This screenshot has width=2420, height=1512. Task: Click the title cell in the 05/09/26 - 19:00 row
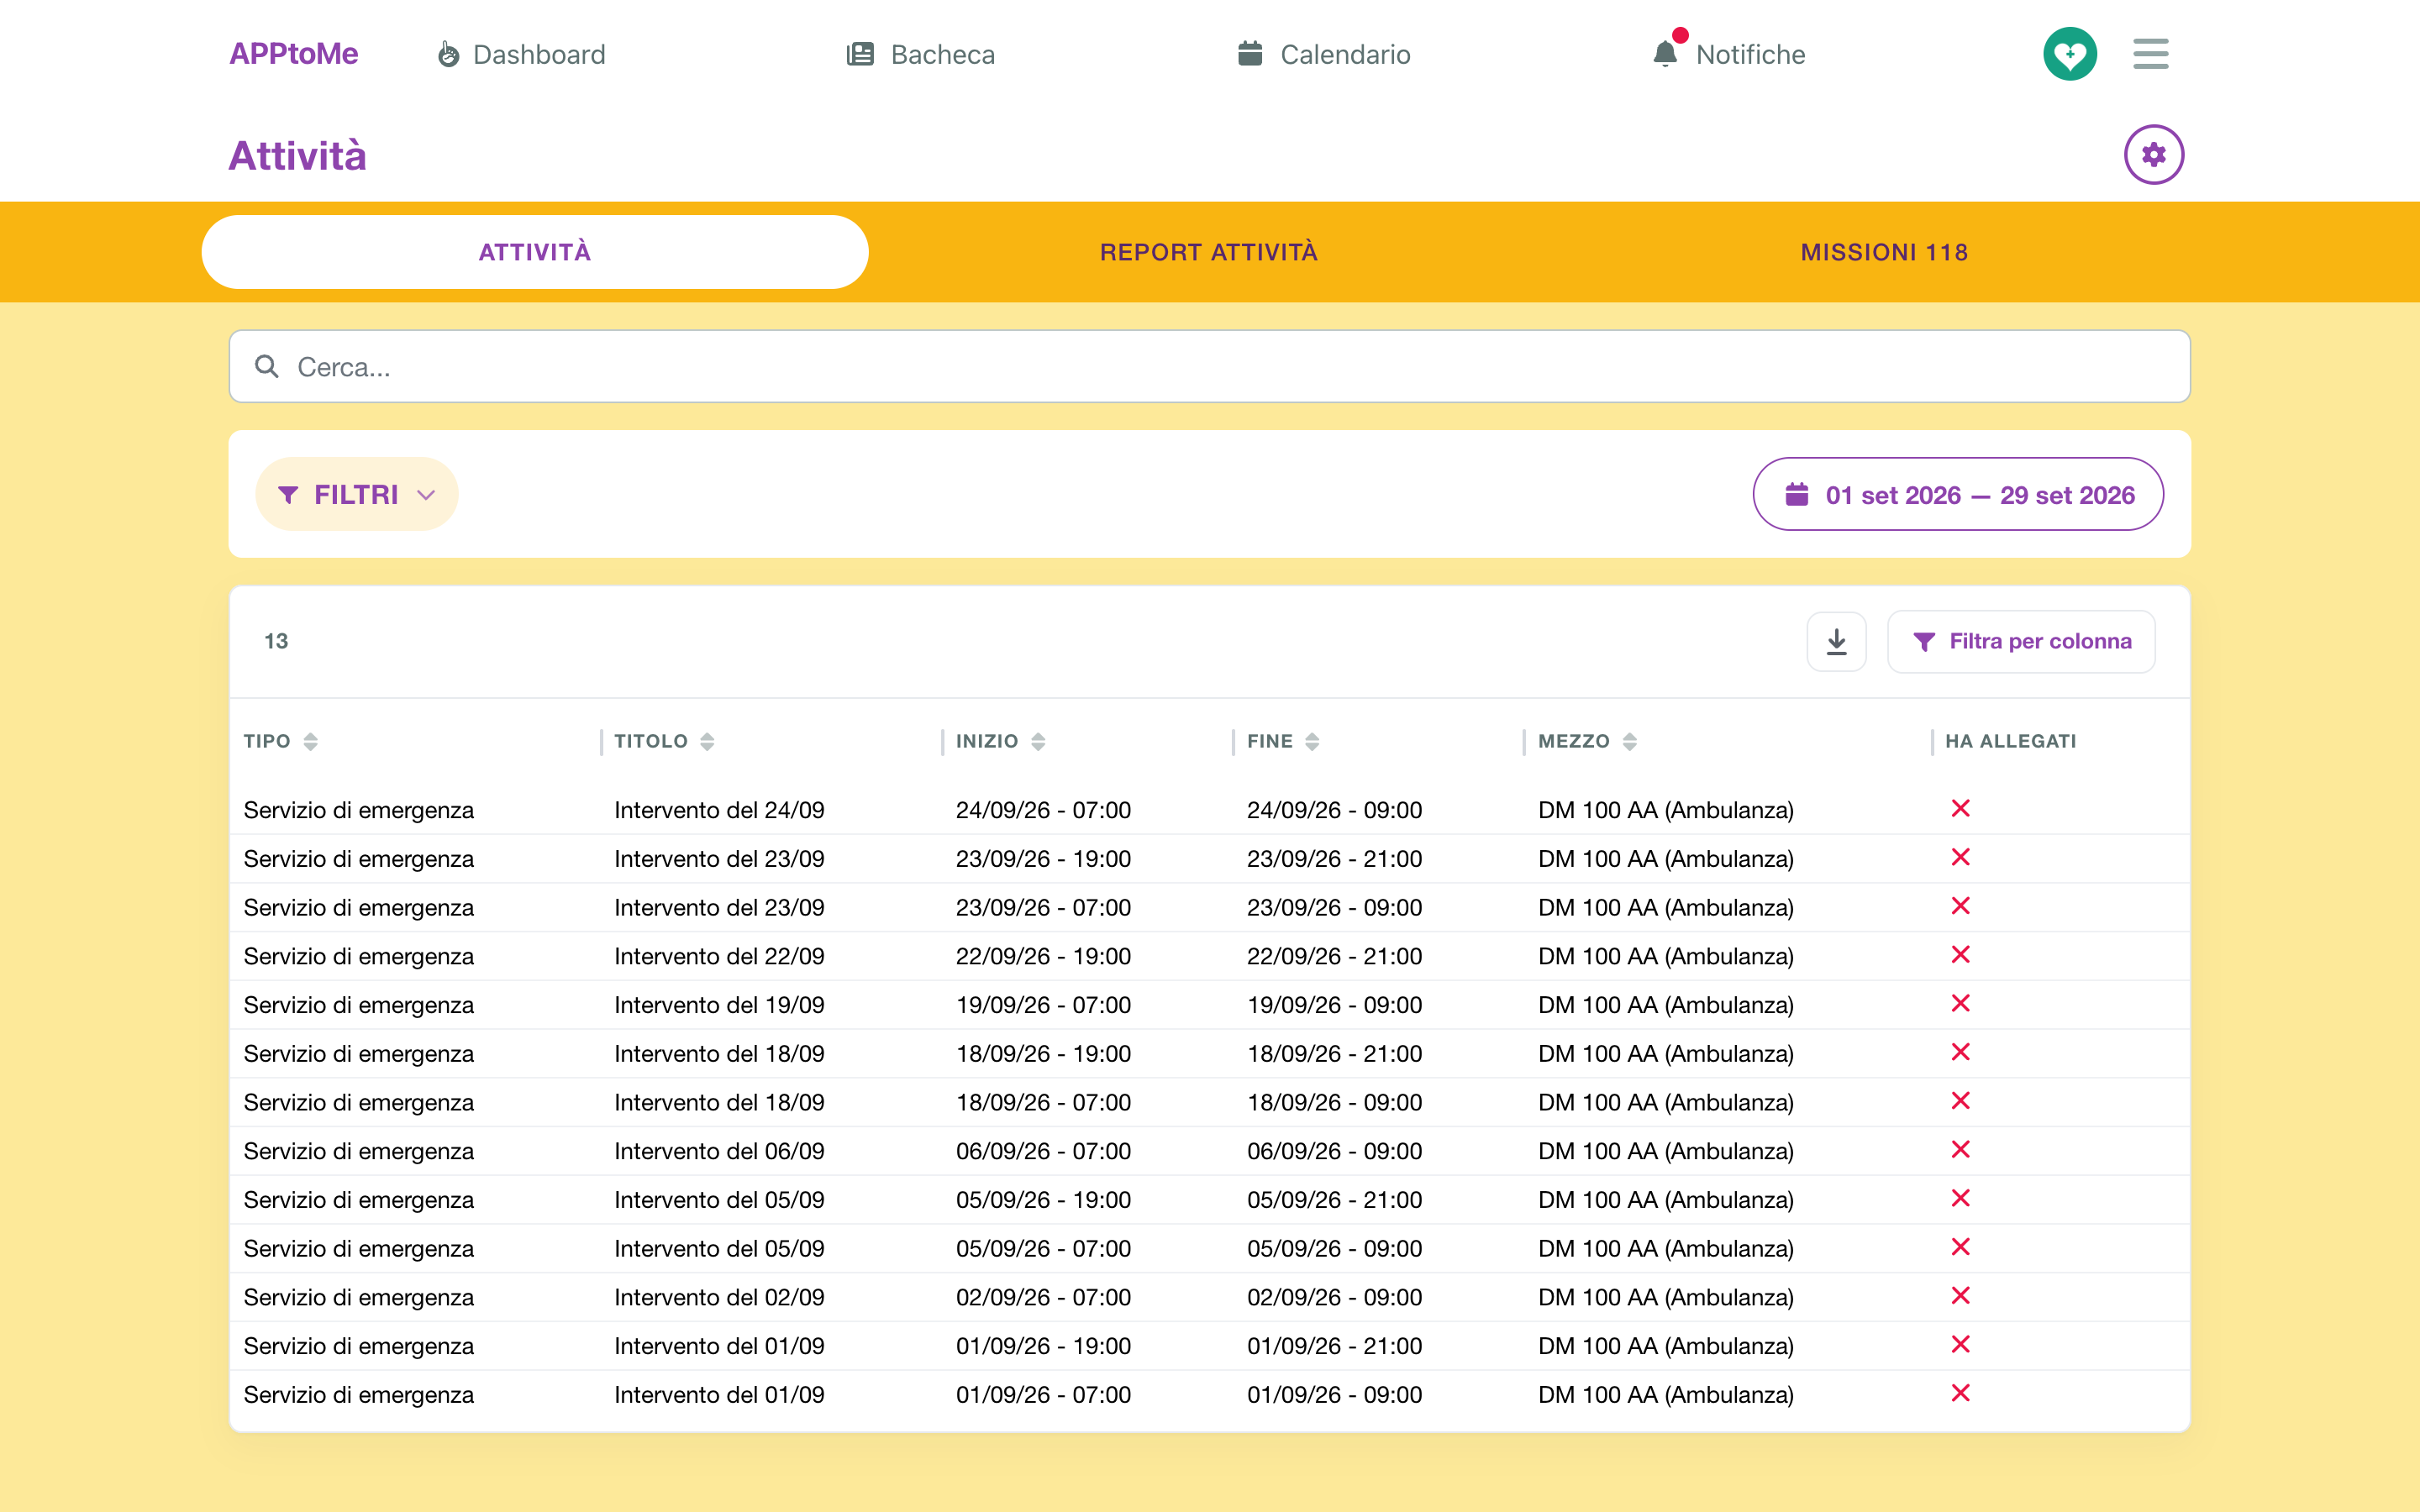719,1199
